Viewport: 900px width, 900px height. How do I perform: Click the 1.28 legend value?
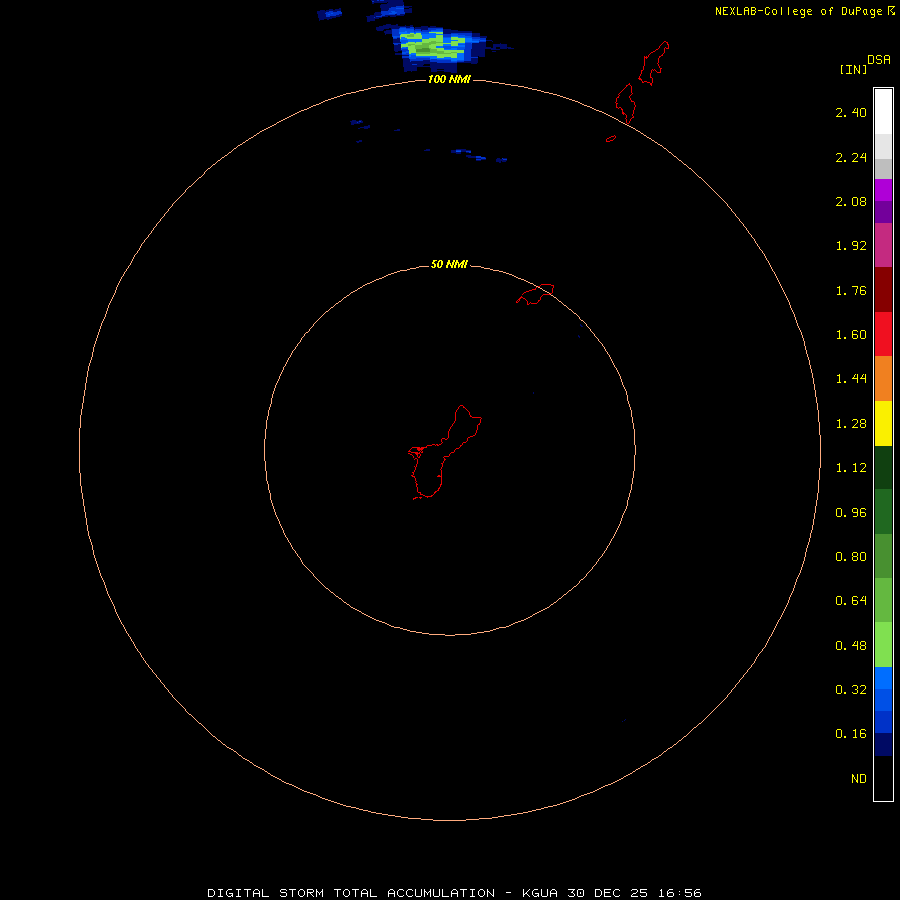click(x=851, y=424)
